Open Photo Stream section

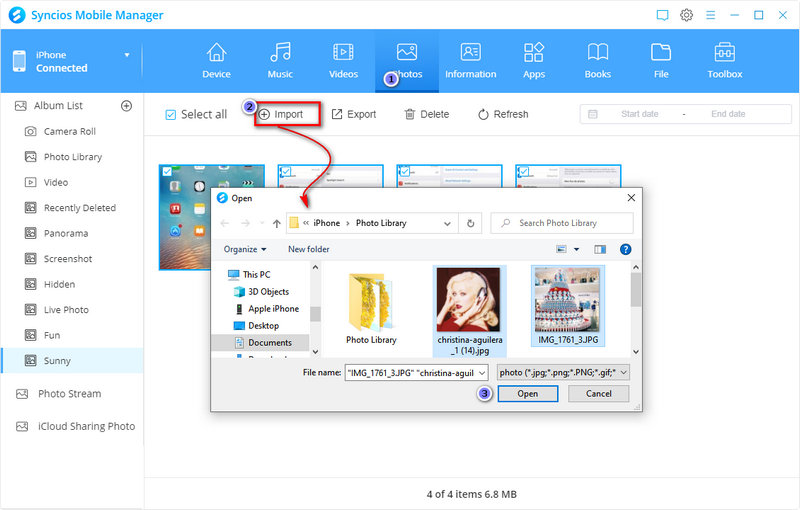(69, 394)
